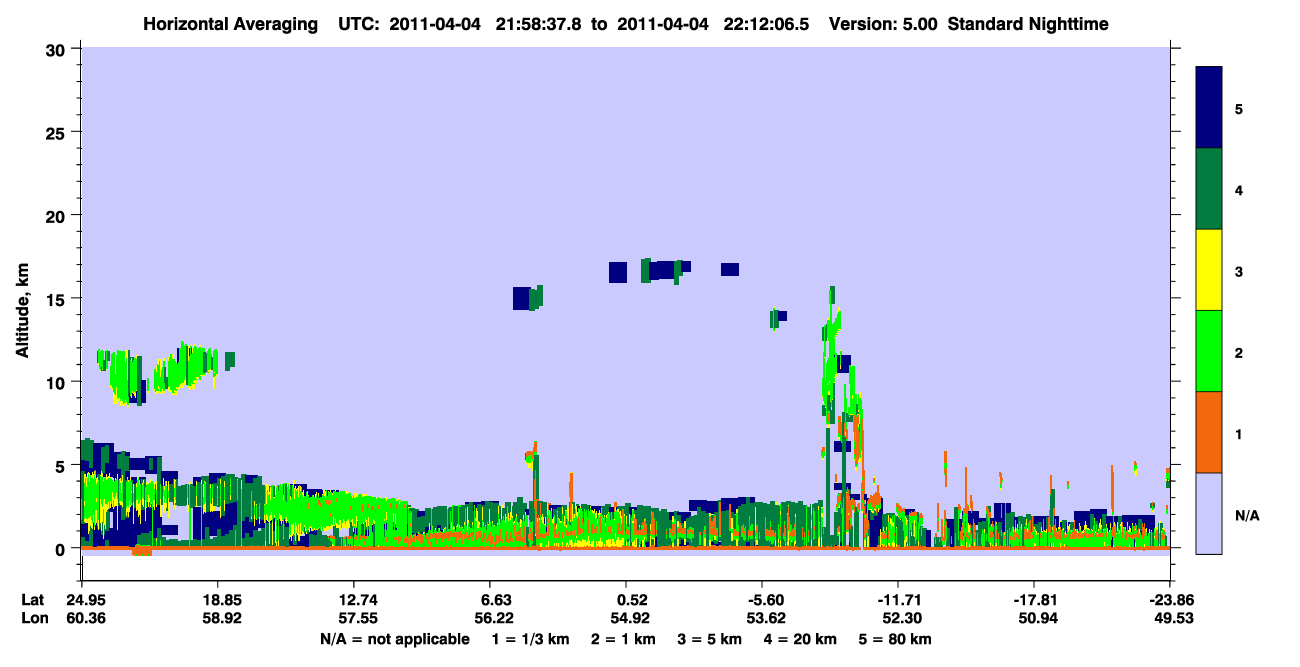
Task: Click the '3 = 5 km' legend text
Action: click(711, 639)
